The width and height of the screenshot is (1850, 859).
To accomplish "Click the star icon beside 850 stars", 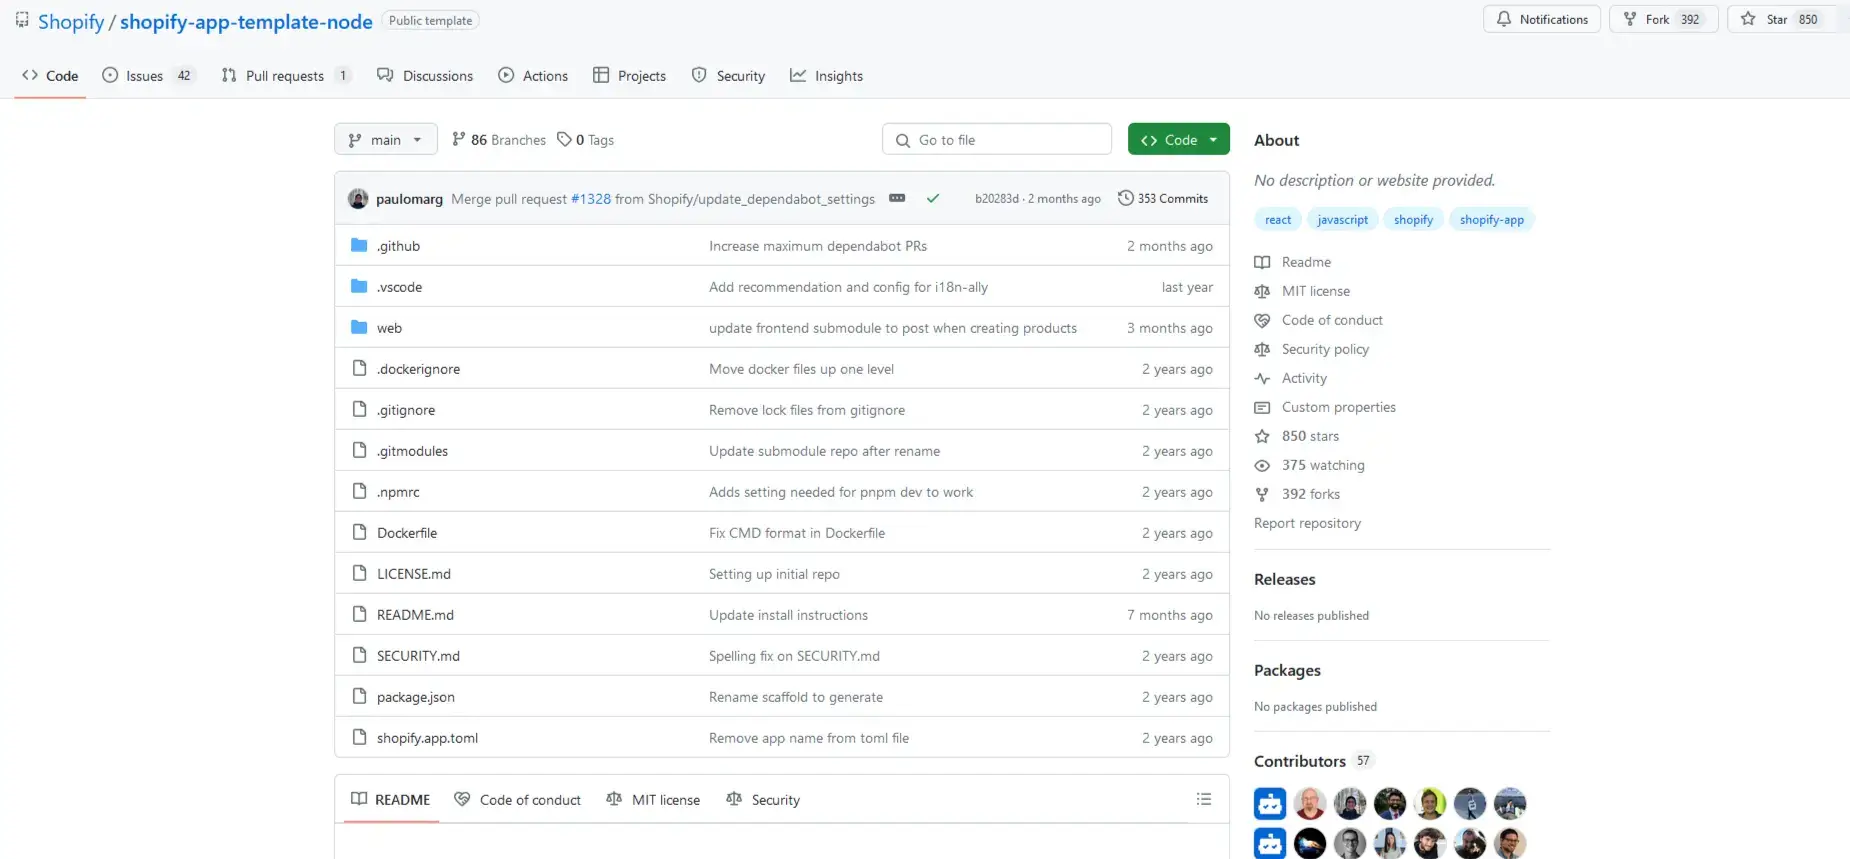I will [1262, 436].
